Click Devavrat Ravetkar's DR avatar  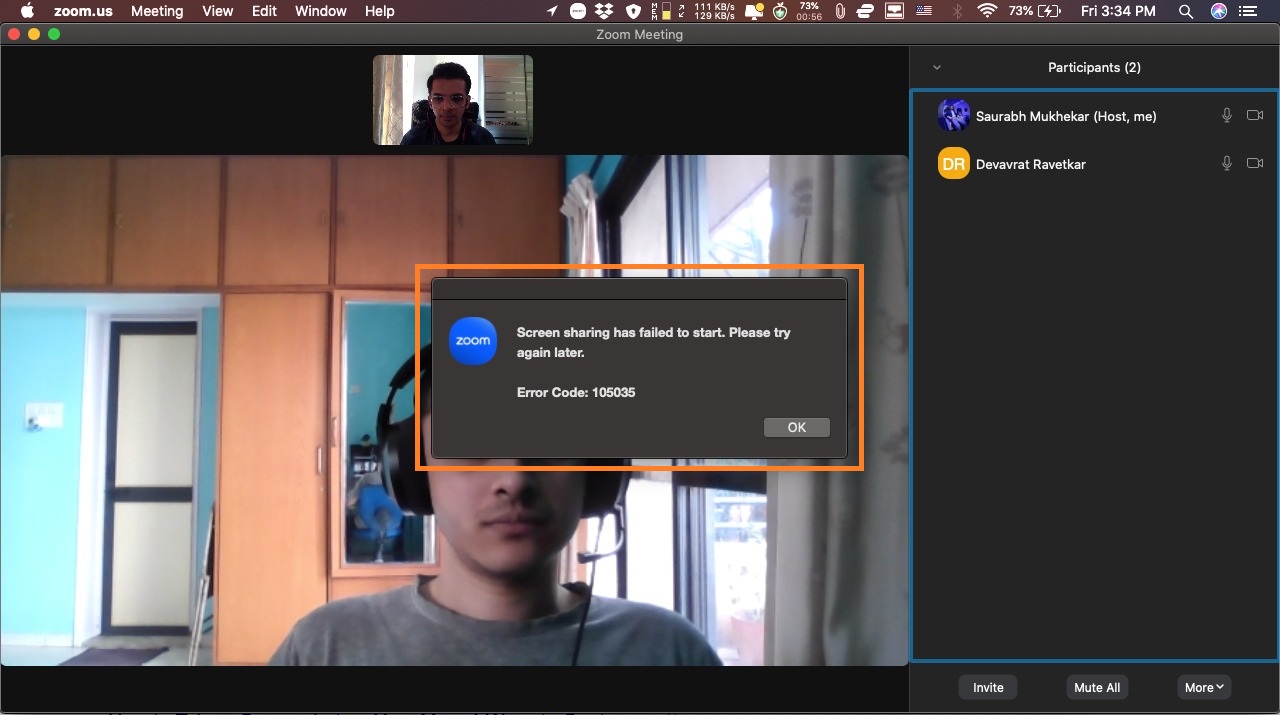953,163
